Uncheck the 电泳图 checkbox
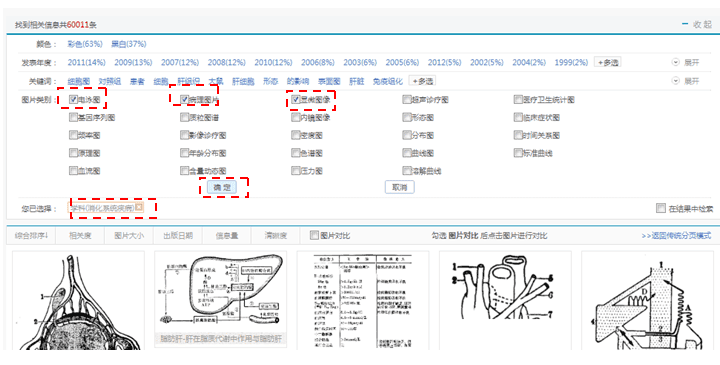This screenshot has width=720, height=365. click(x=73, y=99)
